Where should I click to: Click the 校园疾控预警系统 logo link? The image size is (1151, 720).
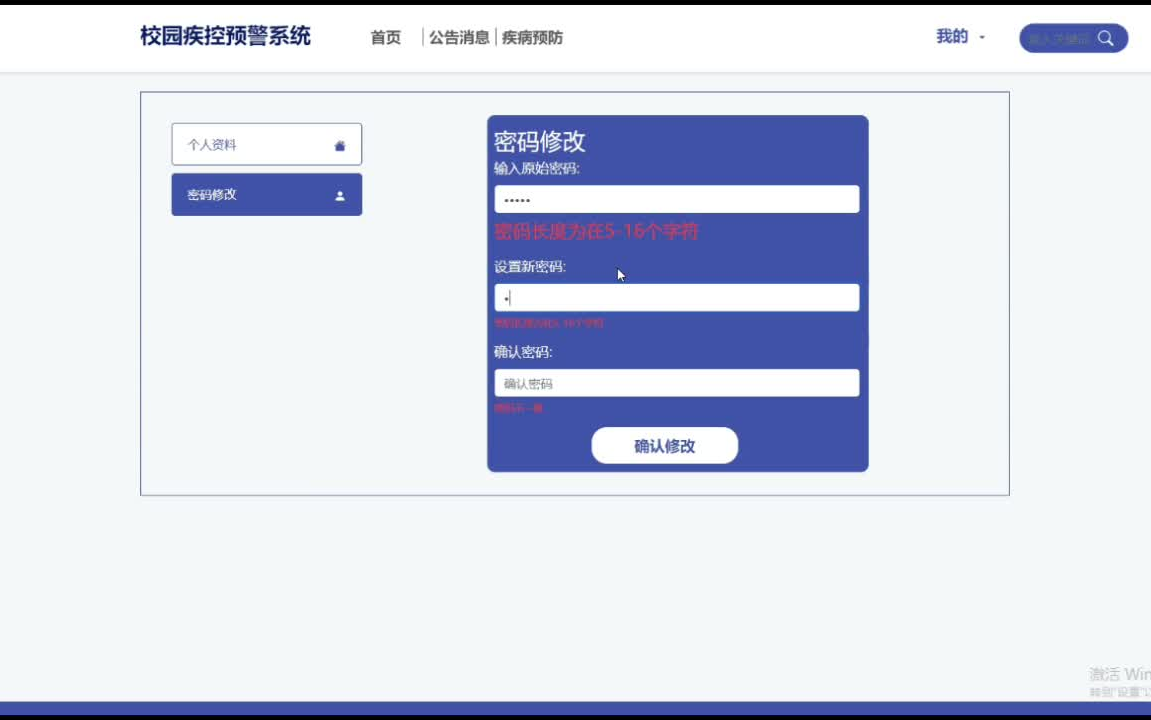[222, 35]
